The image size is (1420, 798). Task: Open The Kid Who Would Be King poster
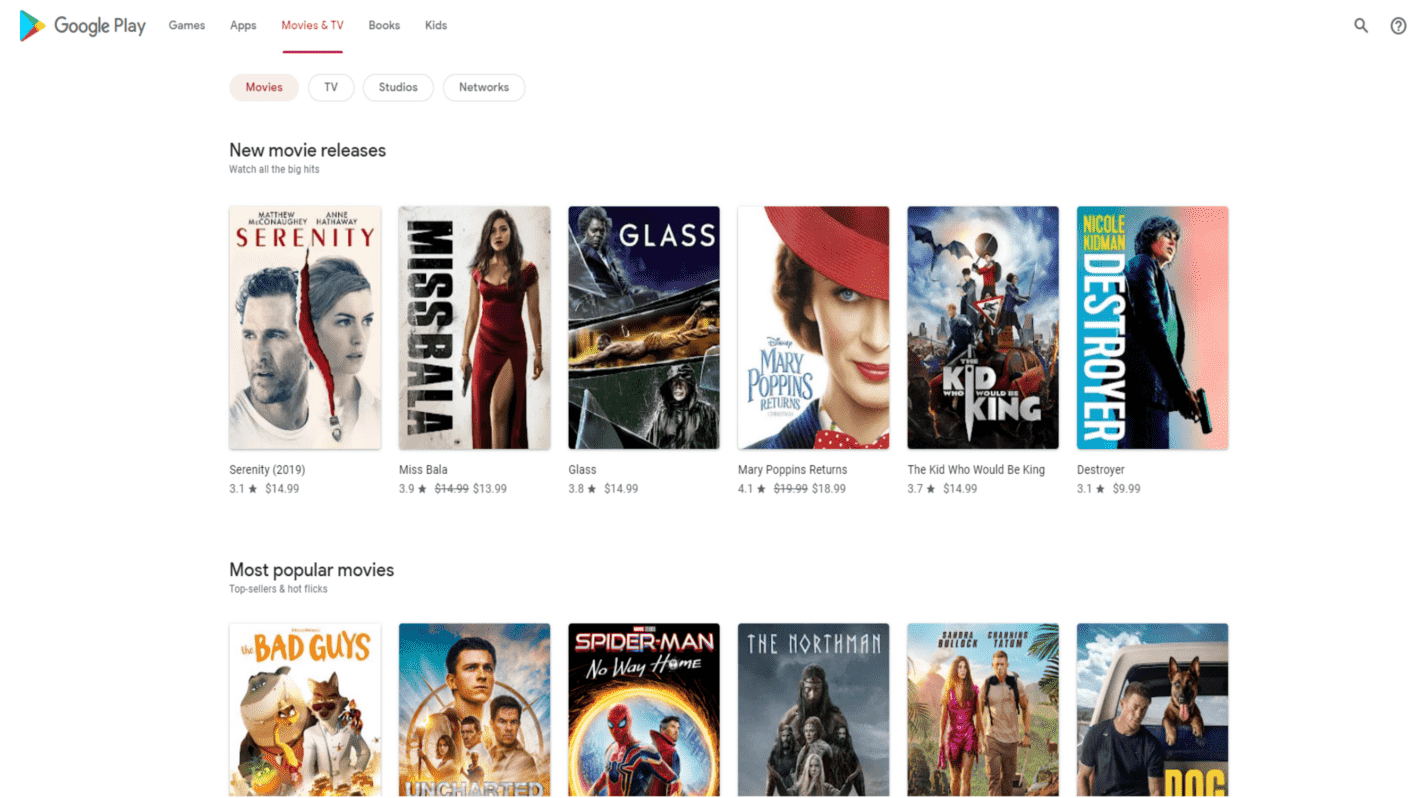[983, 328]
